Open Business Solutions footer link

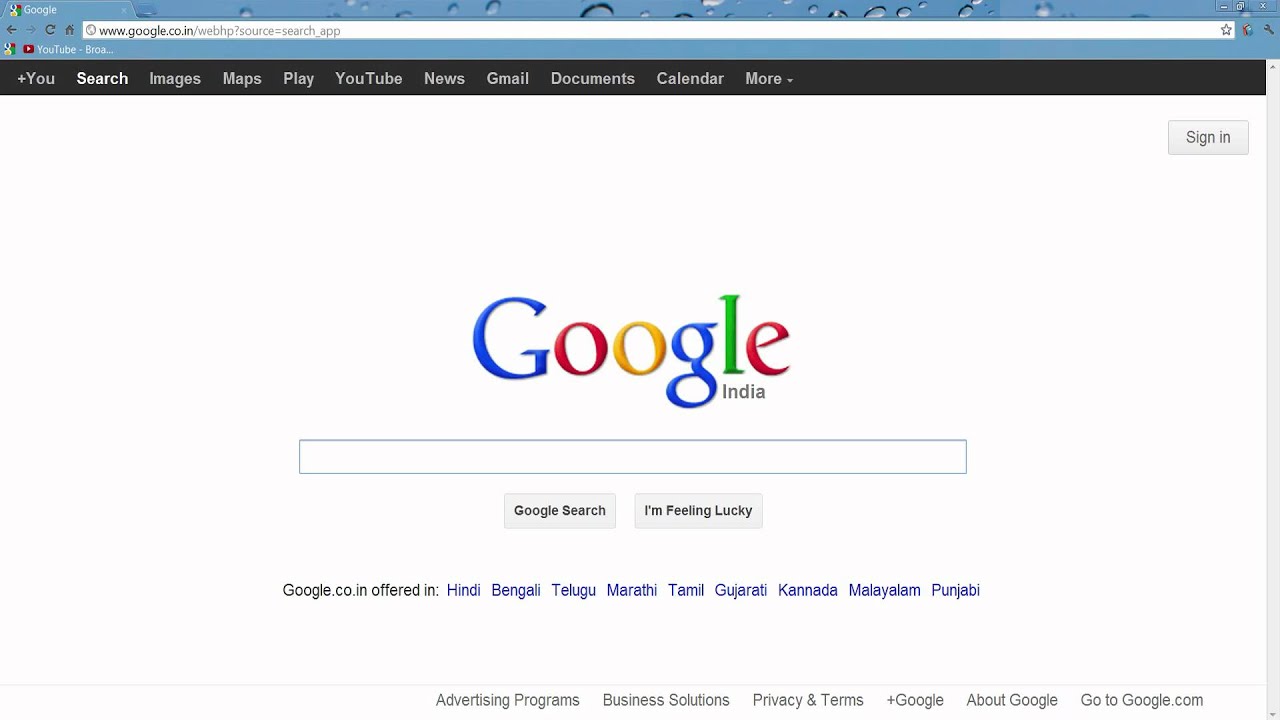(666, 700)
